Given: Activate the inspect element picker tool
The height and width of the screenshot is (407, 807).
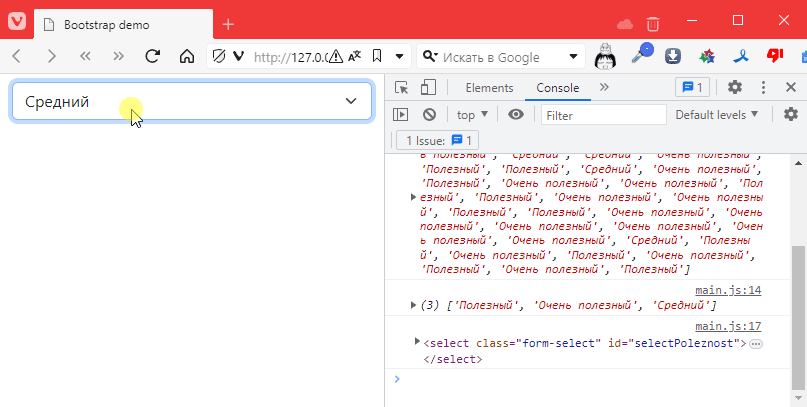Looking at the screenshot, I should click(x=401, y=88).
